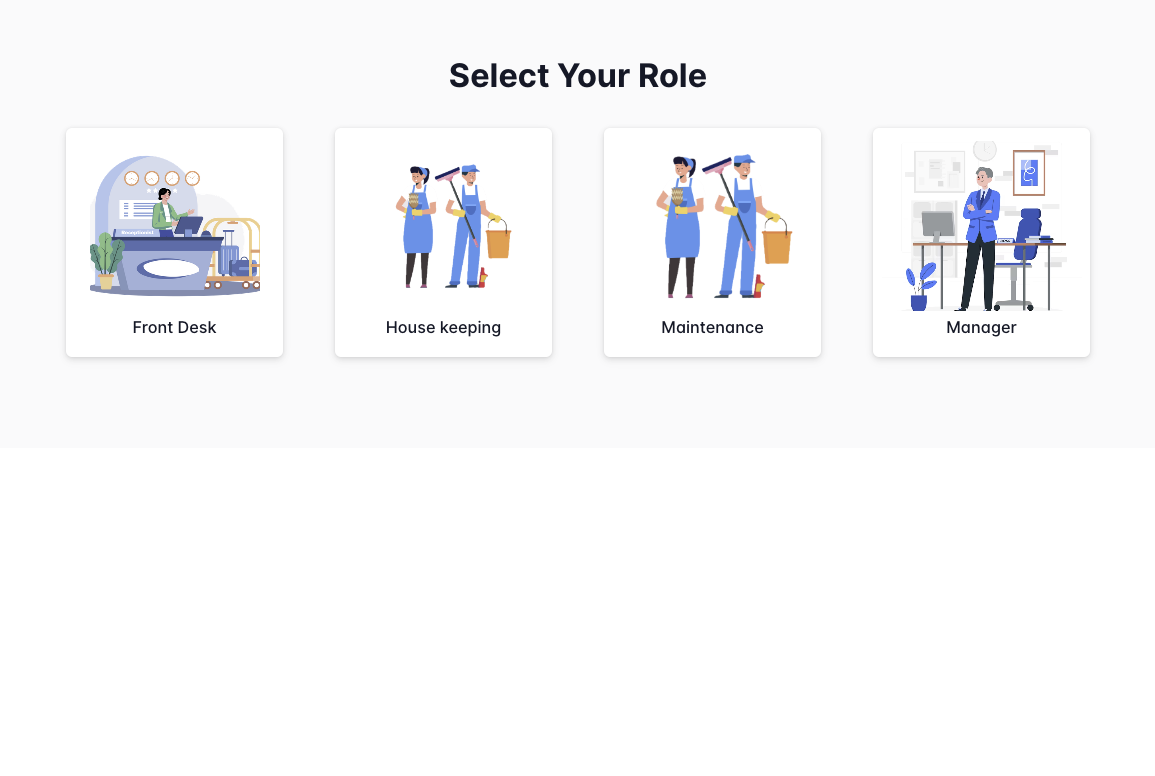Click the Maintenance text label
The height and width of the screenshot is (776, 1155).
point(712,327)
